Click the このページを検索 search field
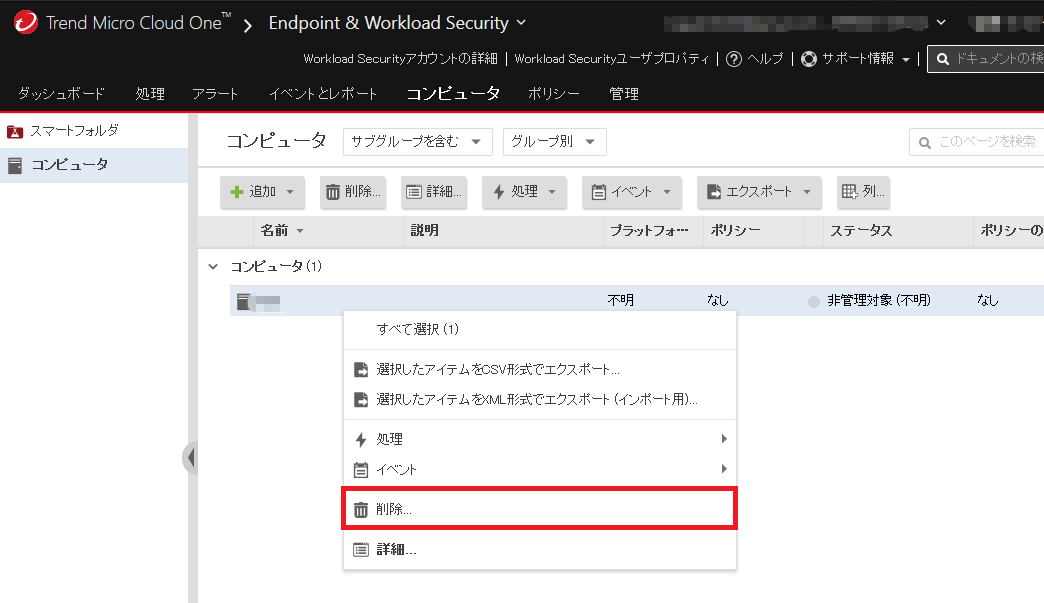1044x603 pixels. (x=977, y=142)
